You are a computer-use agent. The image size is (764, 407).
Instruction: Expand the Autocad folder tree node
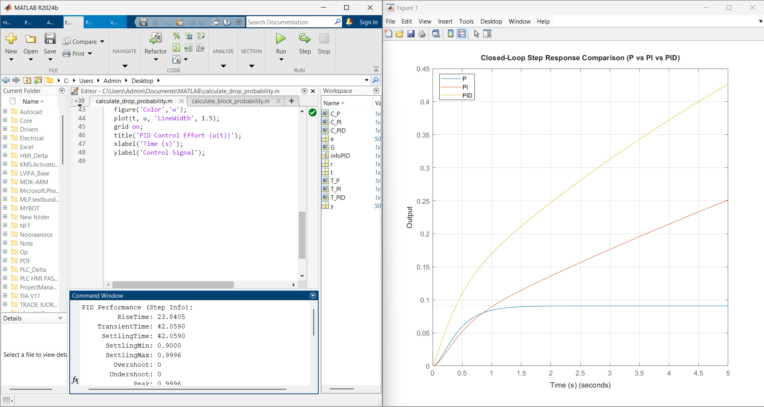click(5, 112)
